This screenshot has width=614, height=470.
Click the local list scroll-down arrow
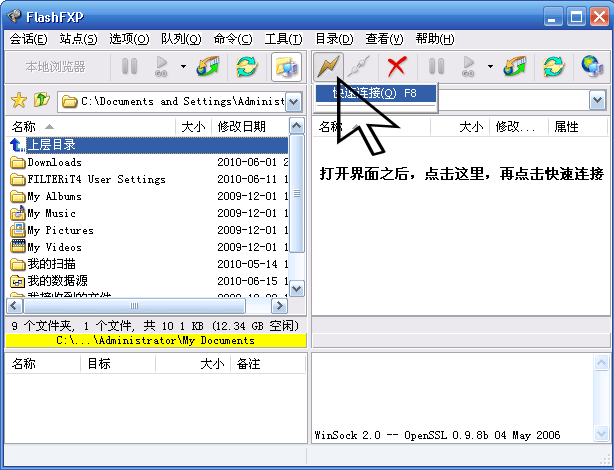[296, 289]
